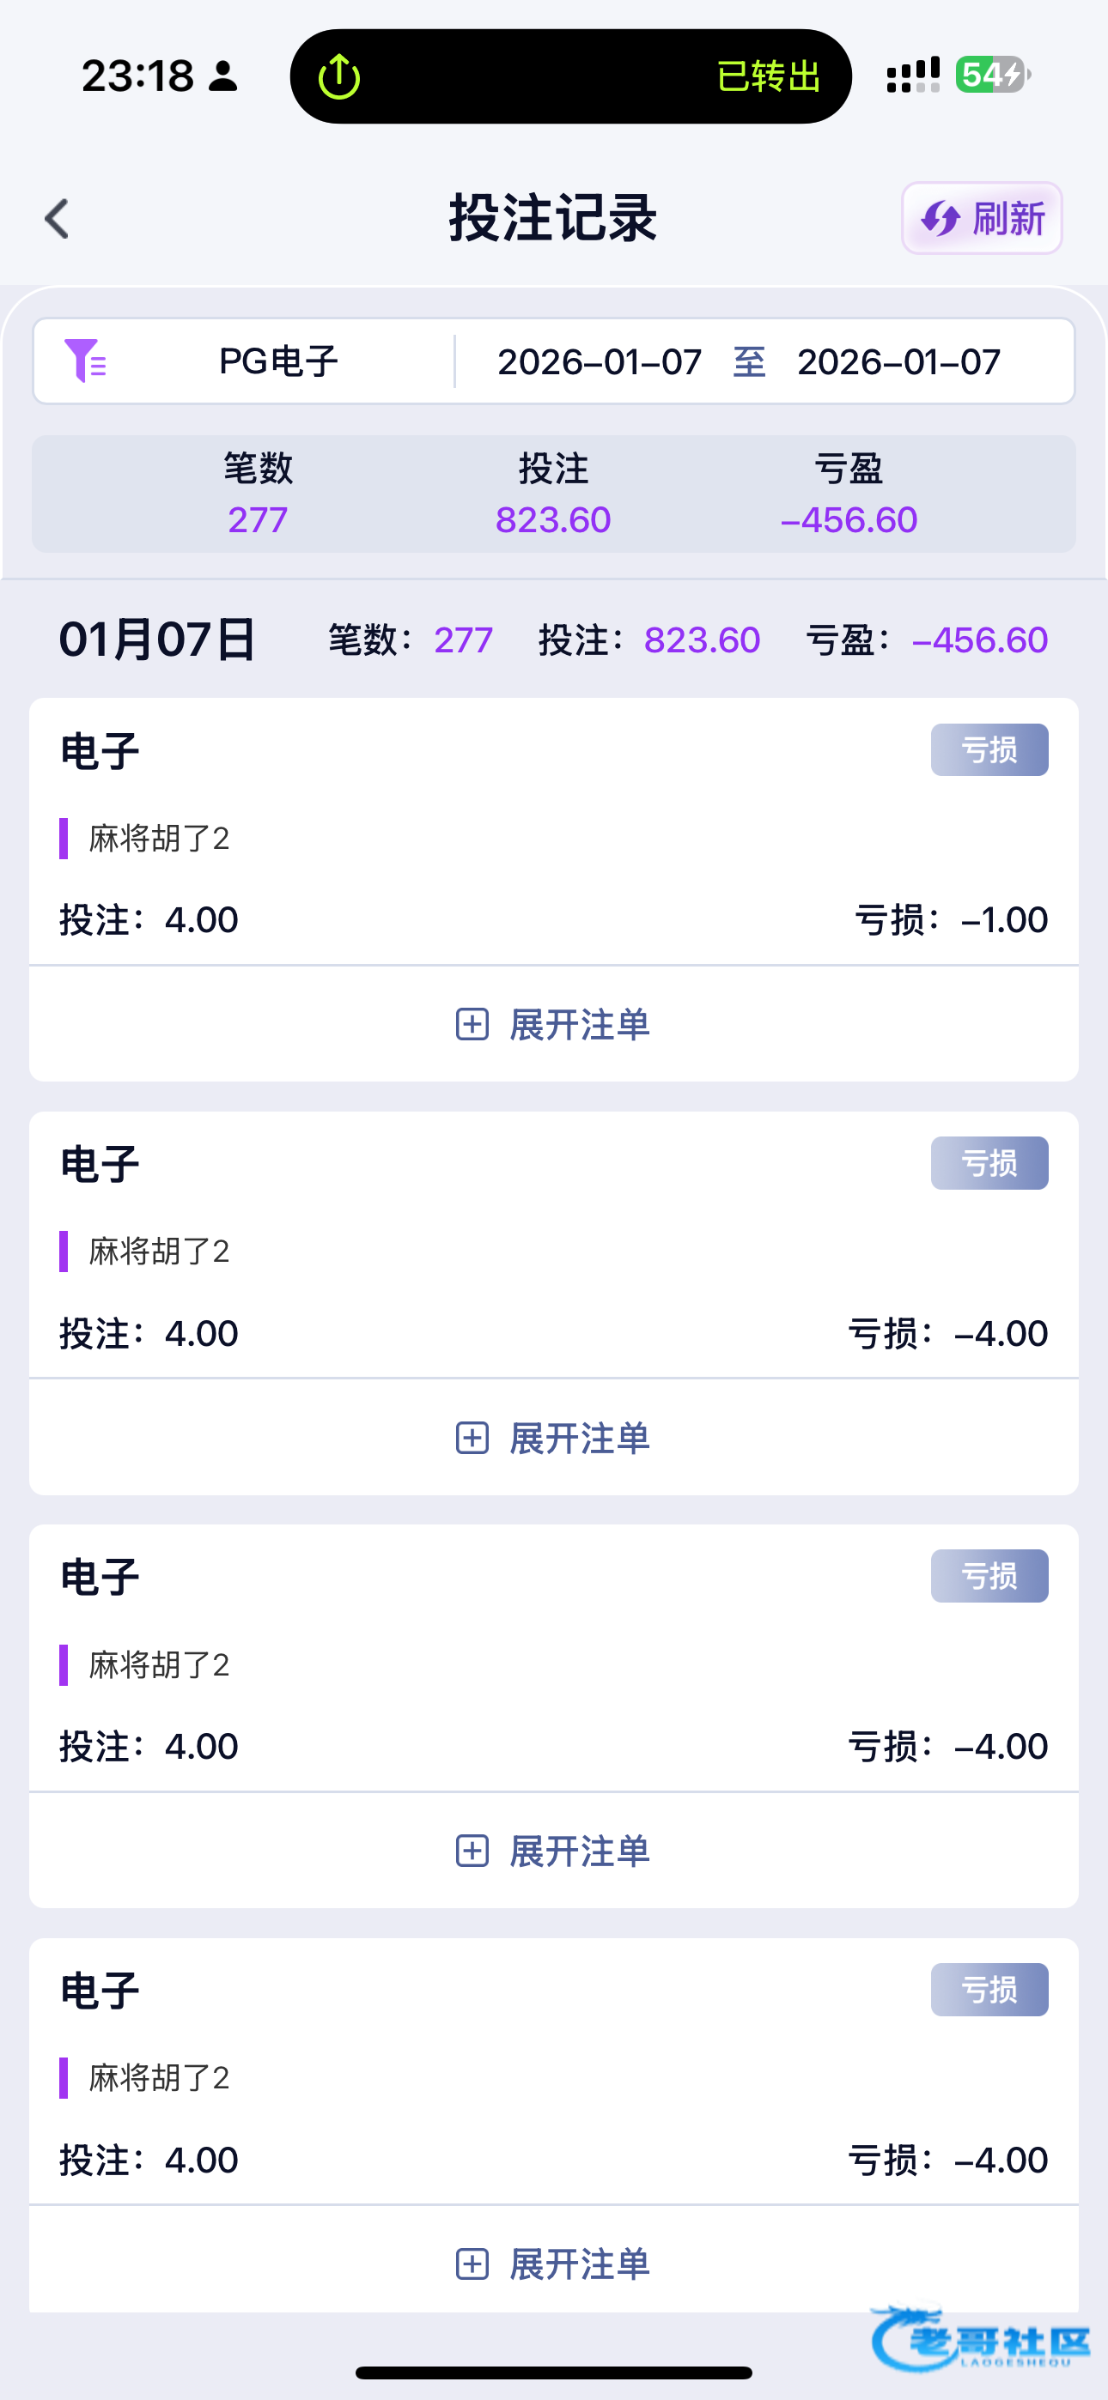This screenshot has width=1108, height=2400.
Task: Tap plus icon on third bet card
Action: tap(472, 1851)
